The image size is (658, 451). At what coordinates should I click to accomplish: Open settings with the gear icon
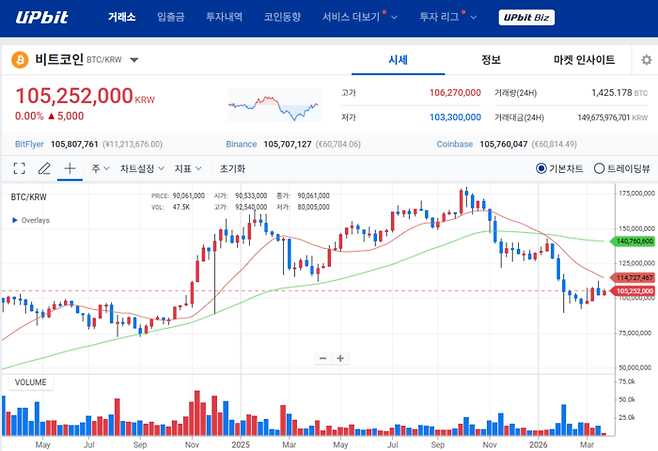tap(646, 60)
